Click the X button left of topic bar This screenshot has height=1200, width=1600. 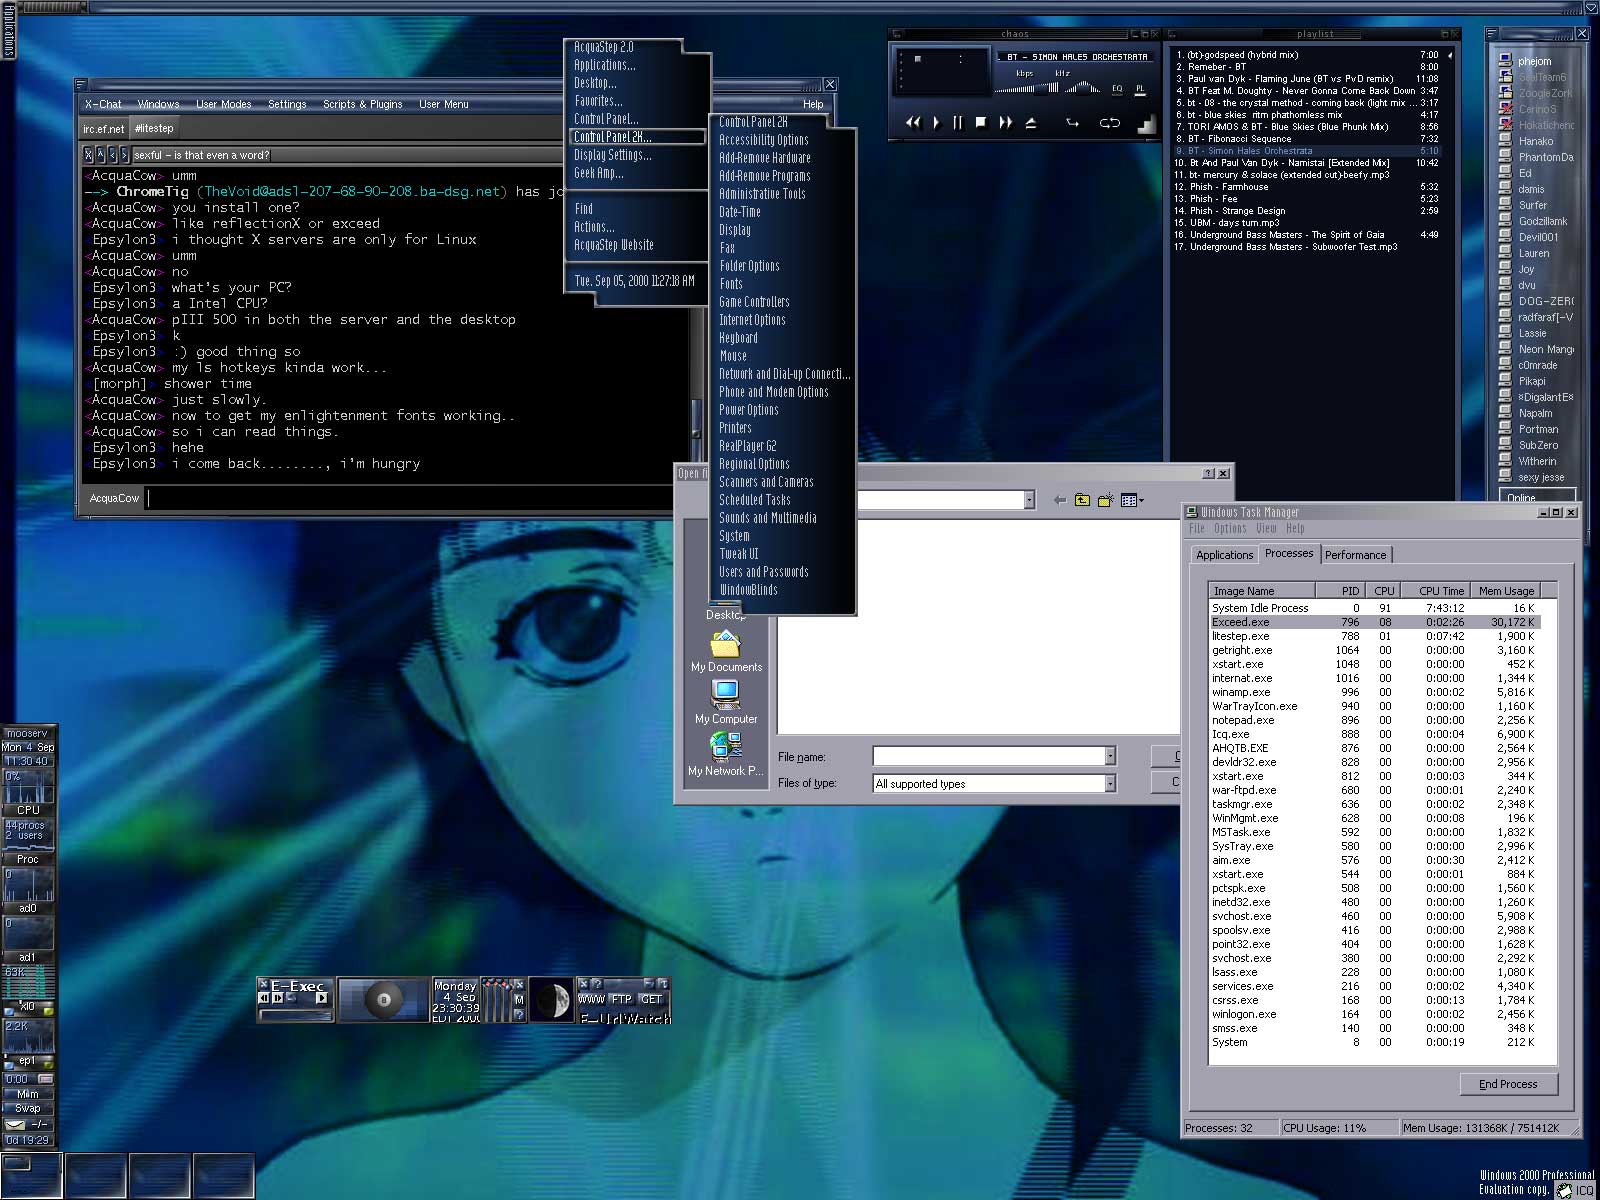pos(88,155)
